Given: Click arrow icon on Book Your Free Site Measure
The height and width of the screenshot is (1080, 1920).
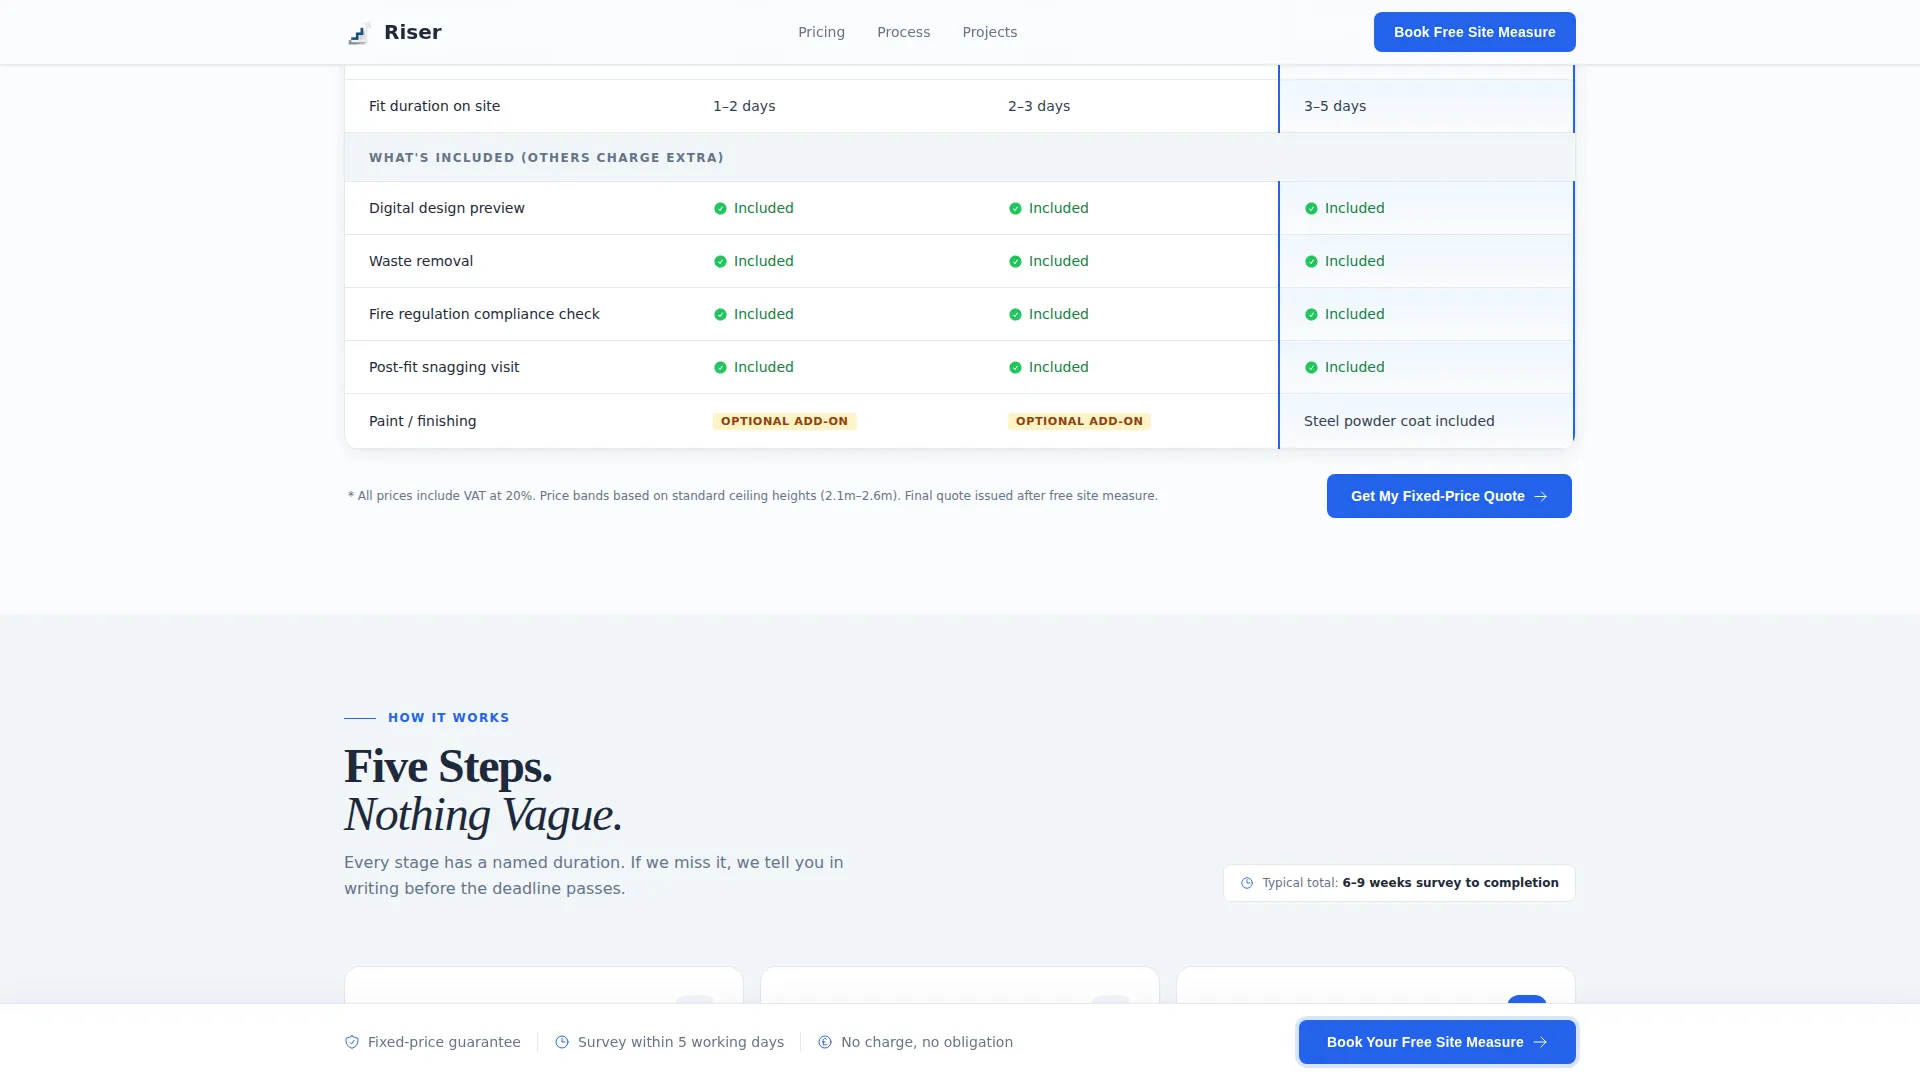Looking at the screenshot, I should [x=1540, y=1042].
